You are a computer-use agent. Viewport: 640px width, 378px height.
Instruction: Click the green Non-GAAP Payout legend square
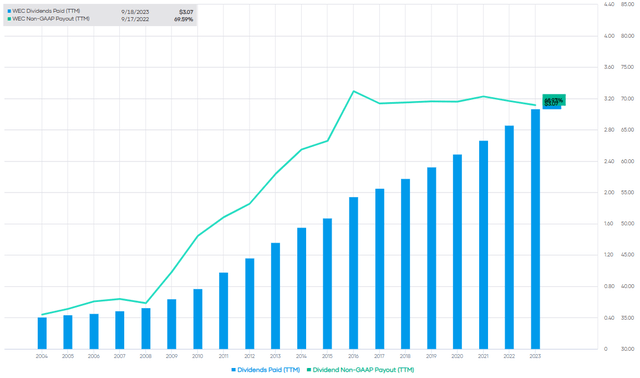(309, 370)
